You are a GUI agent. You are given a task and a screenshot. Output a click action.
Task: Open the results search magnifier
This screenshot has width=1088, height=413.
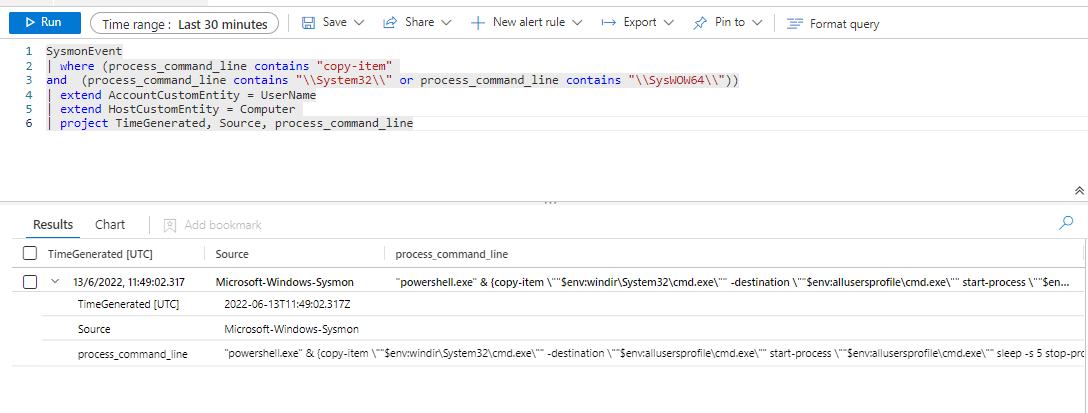[x=1066, y=223]
